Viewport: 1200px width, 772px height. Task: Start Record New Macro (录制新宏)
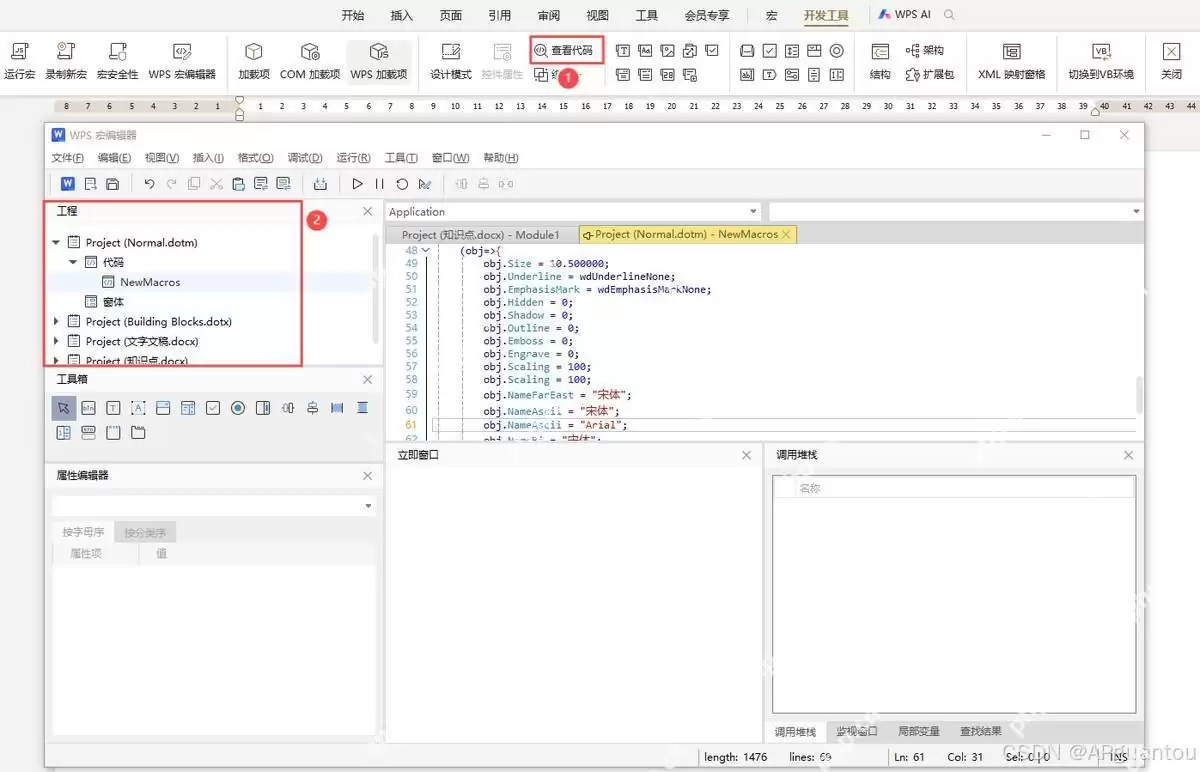point(66,60)
